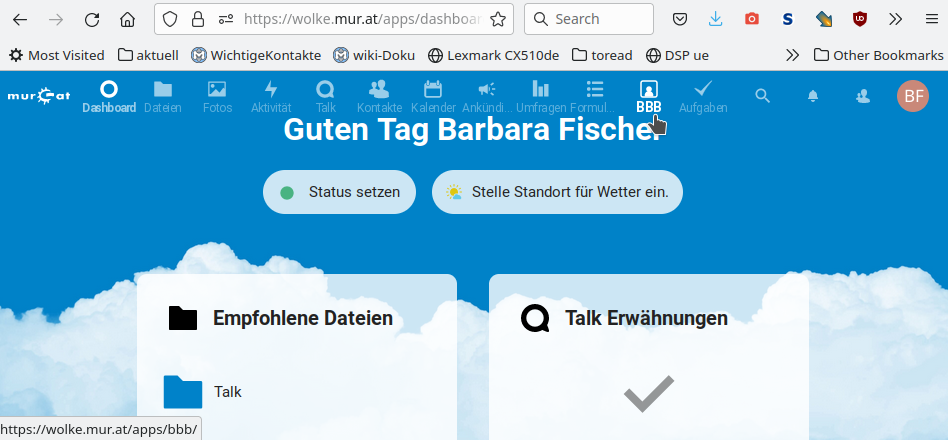Open the Ankündigungen announcements app
This screenshot has width=948, height=440.
pos(487,96)
